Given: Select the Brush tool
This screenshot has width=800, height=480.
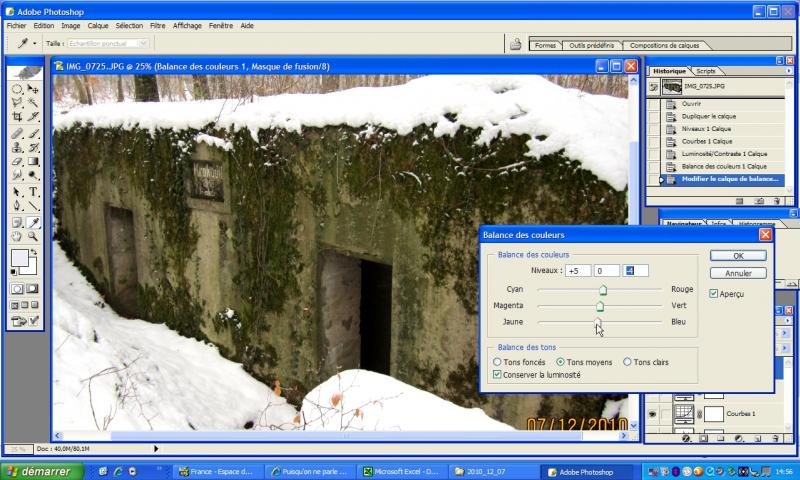Looking at the screenshot, I should (33, 134).
